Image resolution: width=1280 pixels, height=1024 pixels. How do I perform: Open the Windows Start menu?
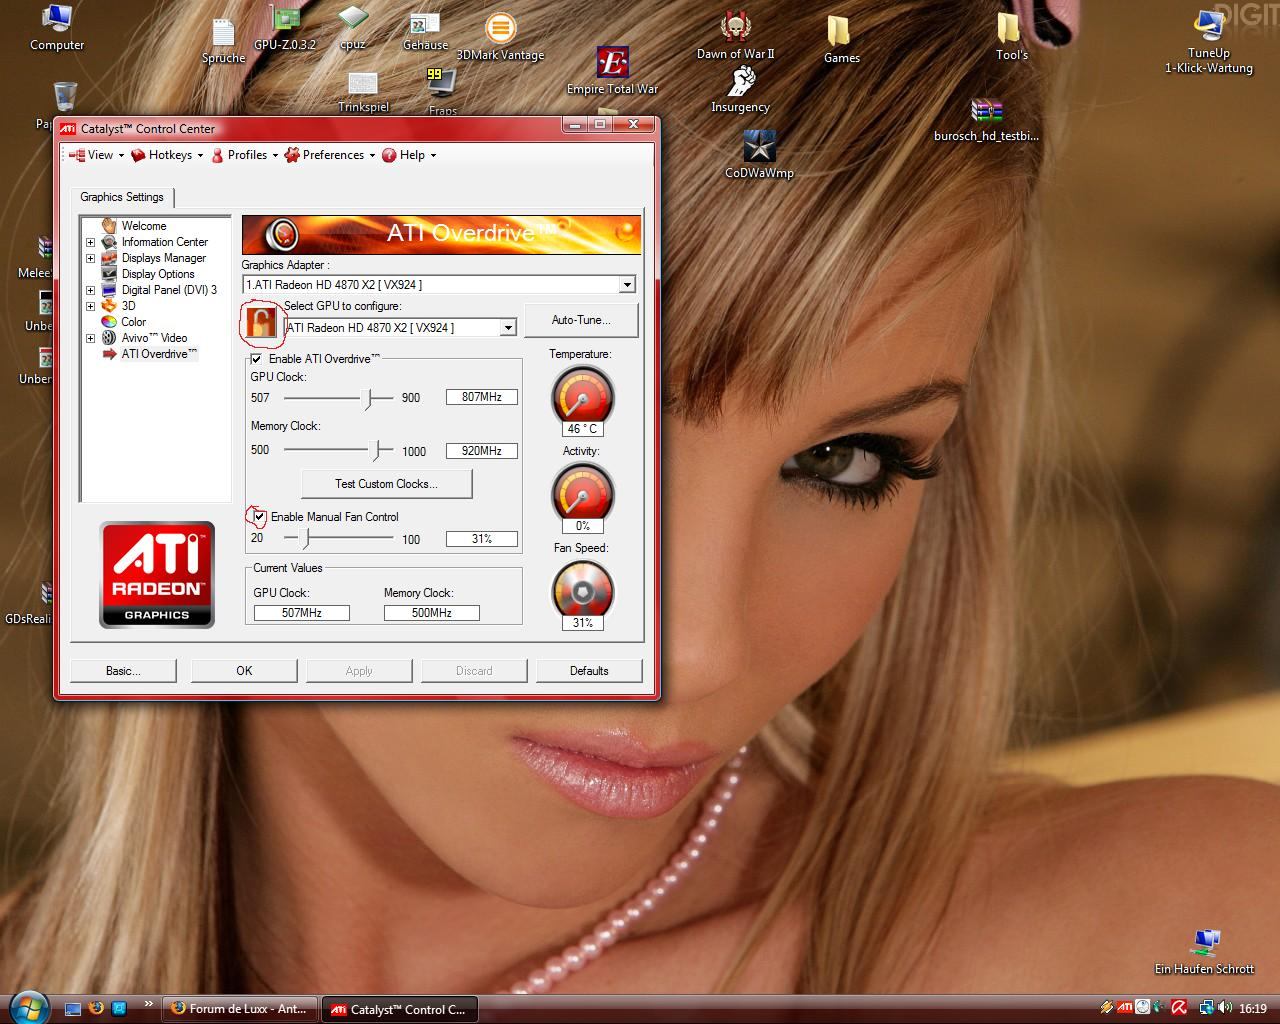click(x=27, y=1006)
